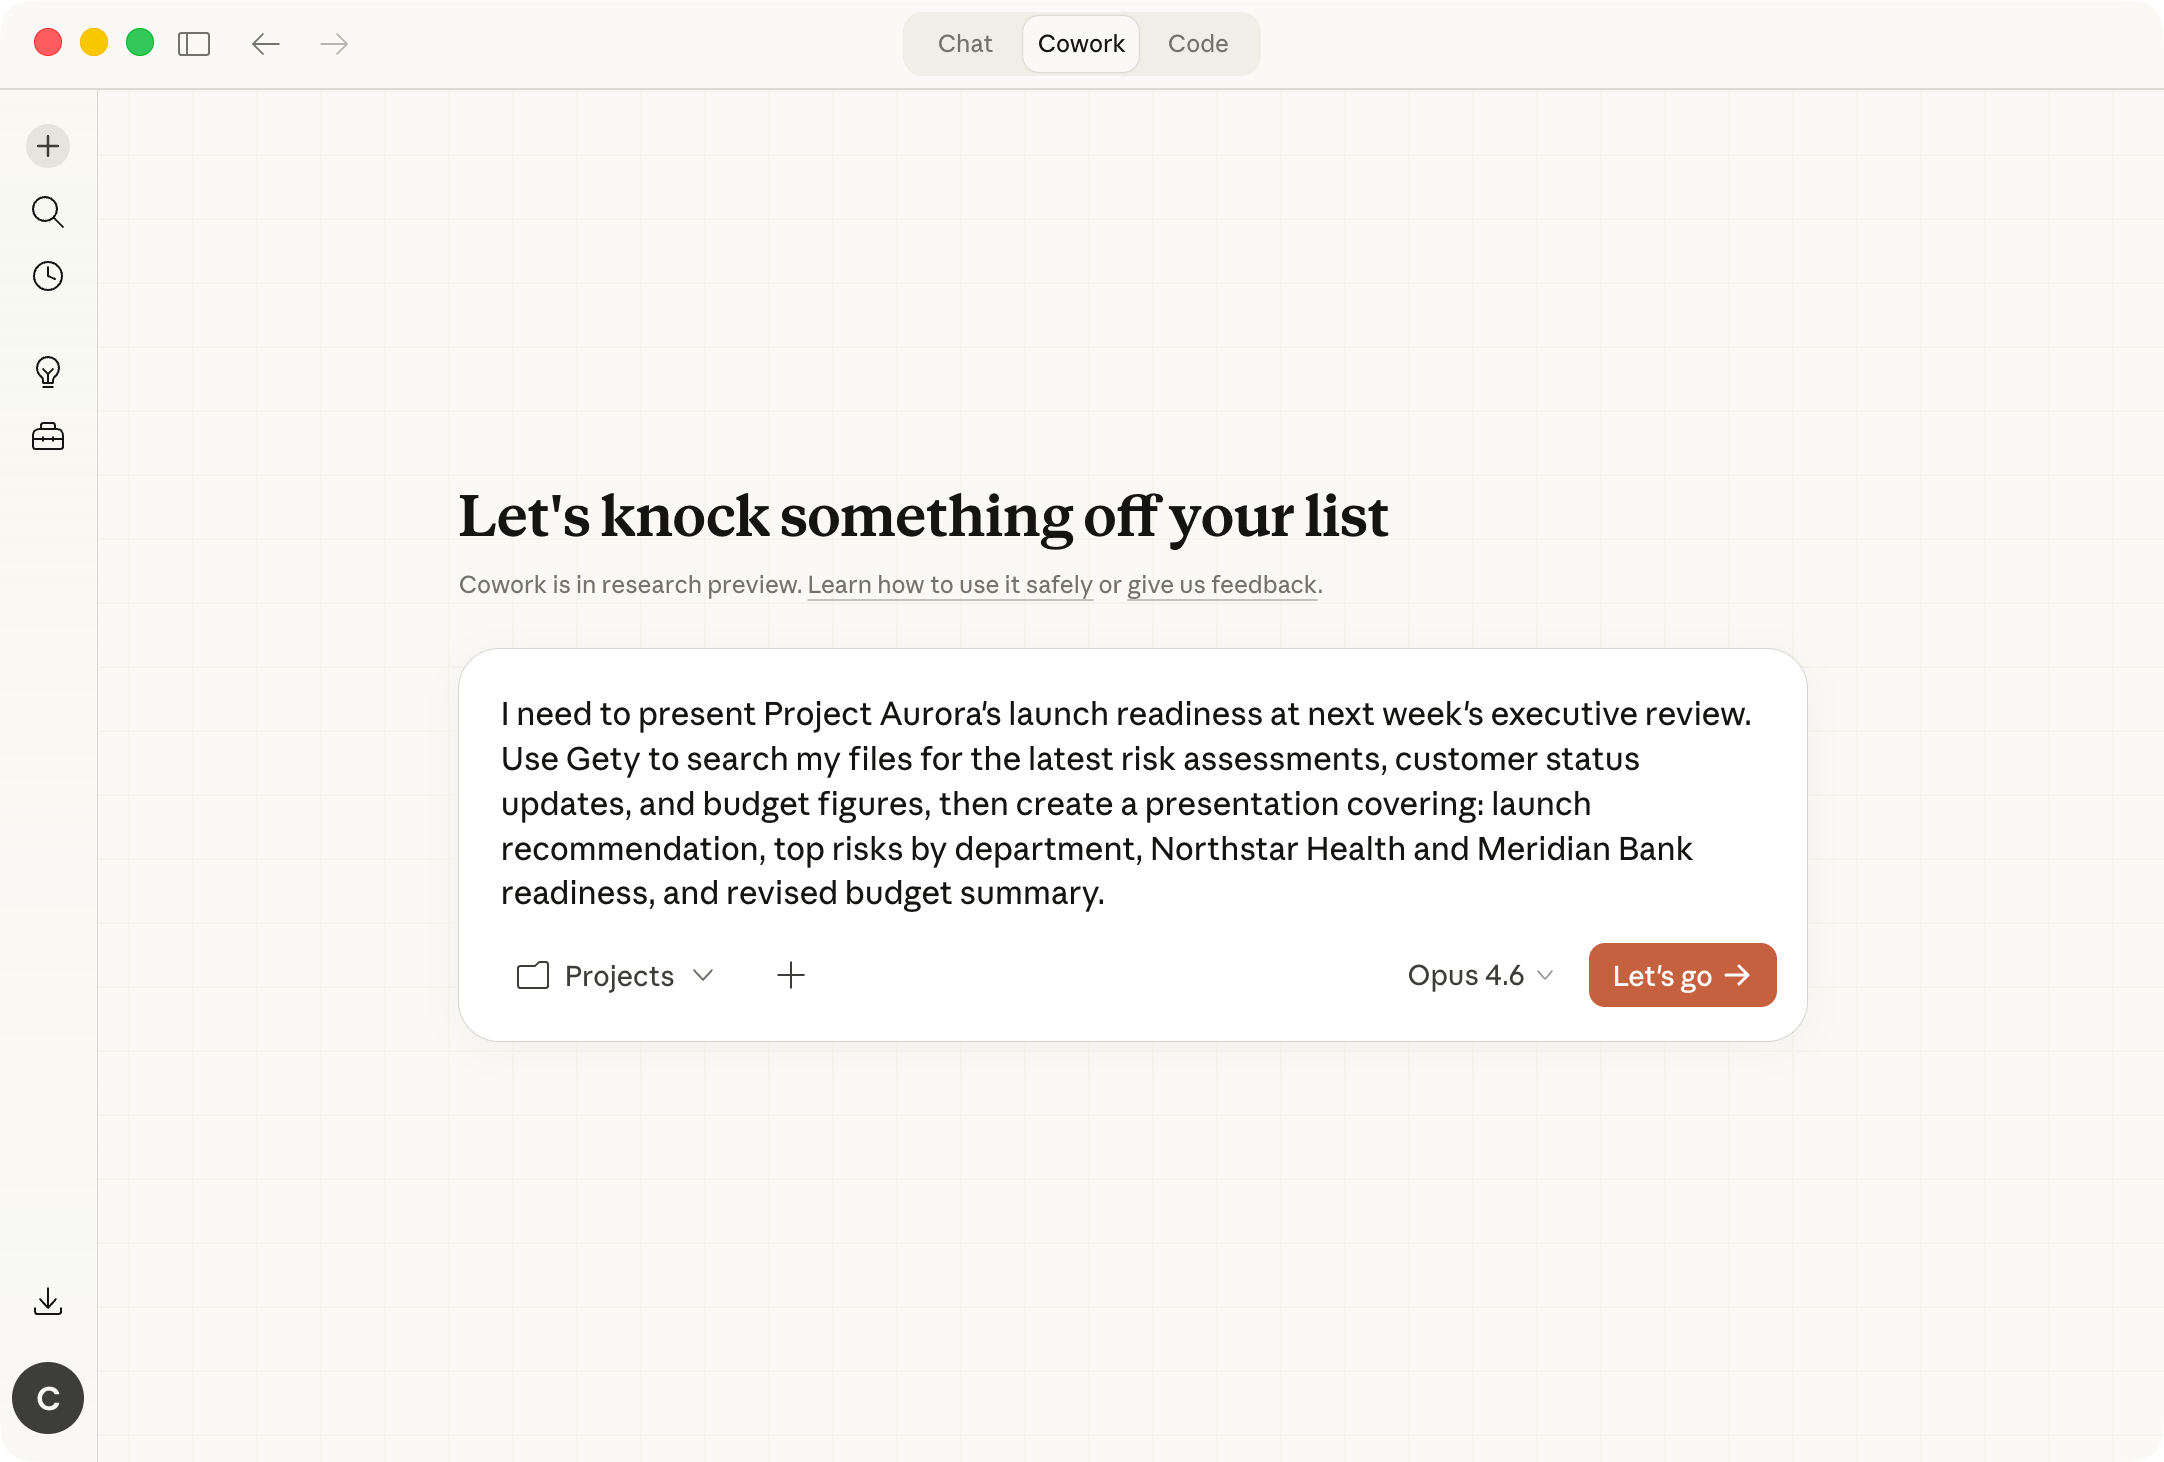Attach a file with the plus button

coord(791,975)
